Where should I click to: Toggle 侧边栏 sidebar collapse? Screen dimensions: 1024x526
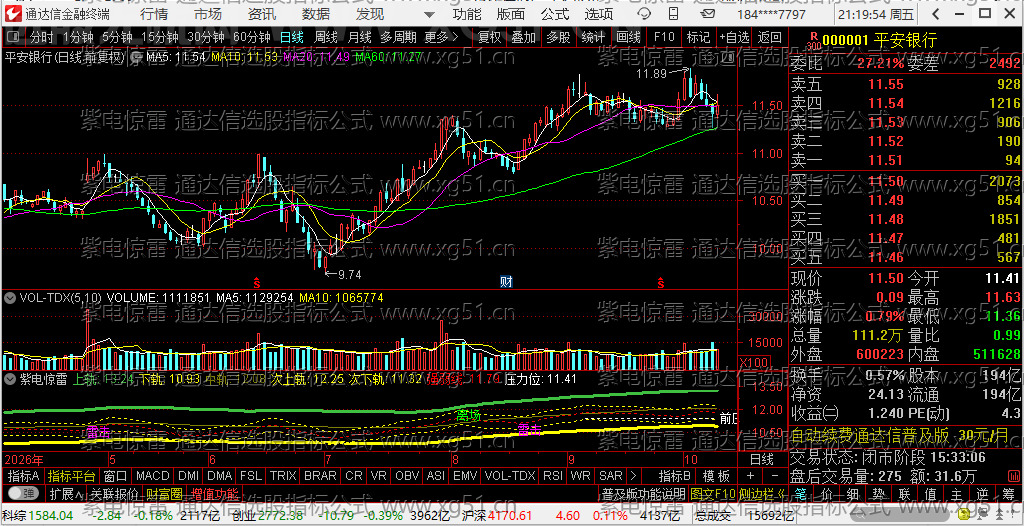761,493
